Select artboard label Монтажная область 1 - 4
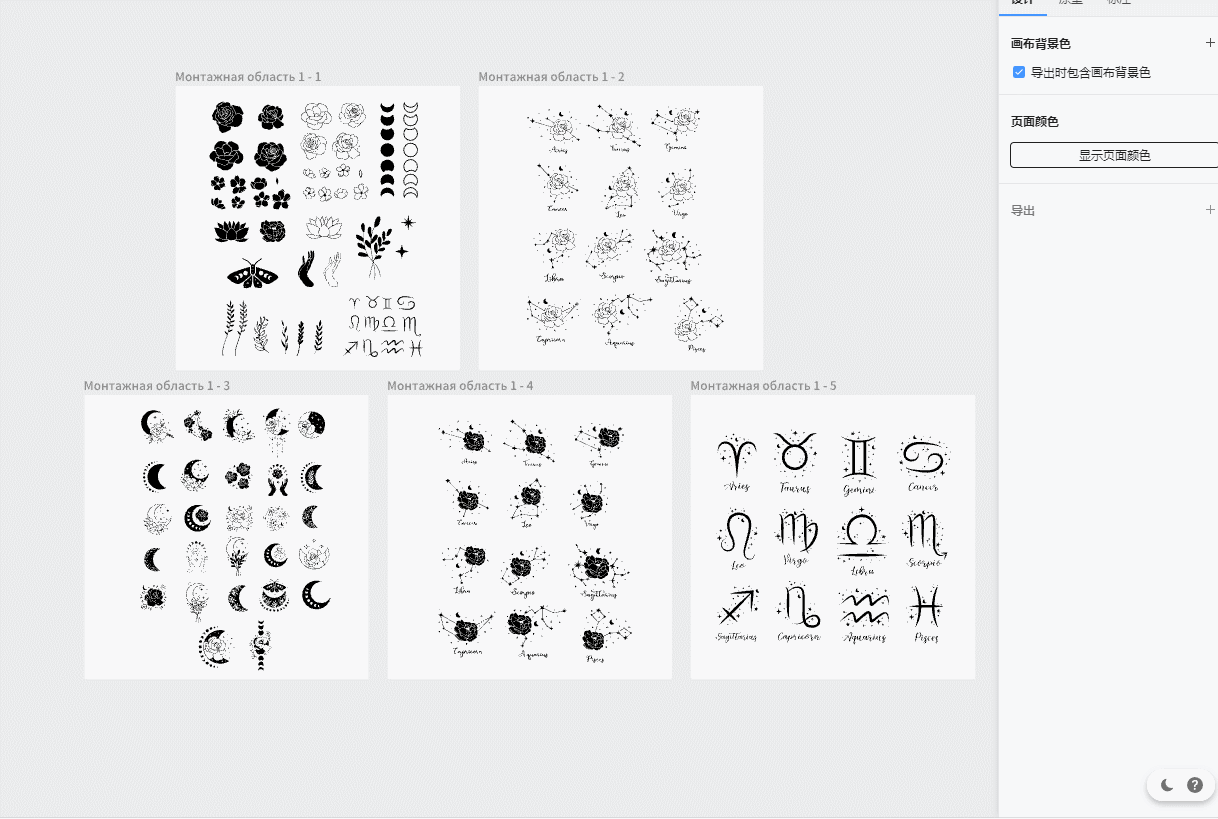 coord(460,386)
